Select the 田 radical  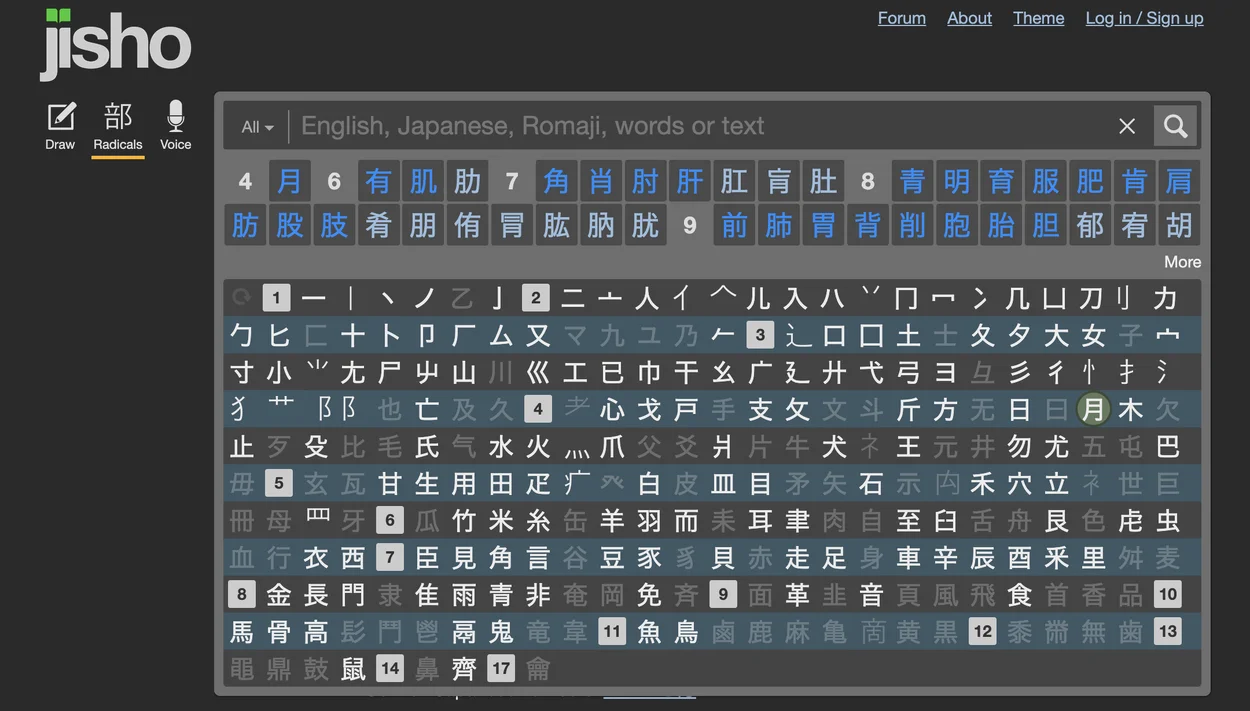click(501, 483)
